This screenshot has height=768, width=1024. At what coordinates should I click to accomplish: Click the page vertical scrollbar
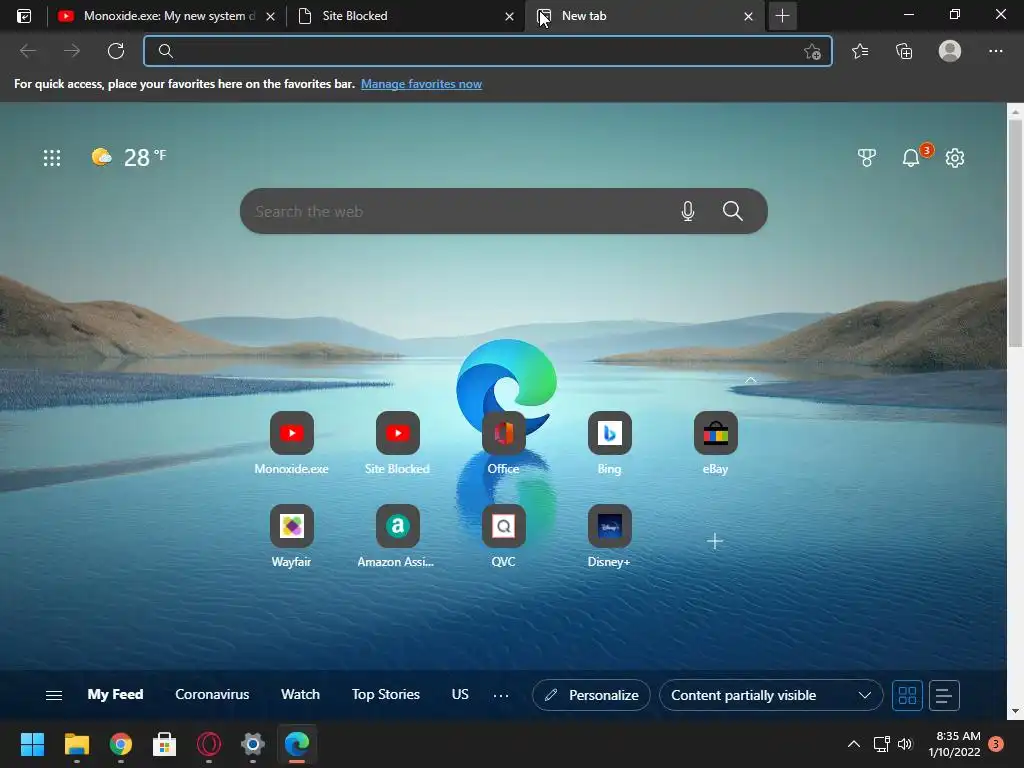(1015, 234)
